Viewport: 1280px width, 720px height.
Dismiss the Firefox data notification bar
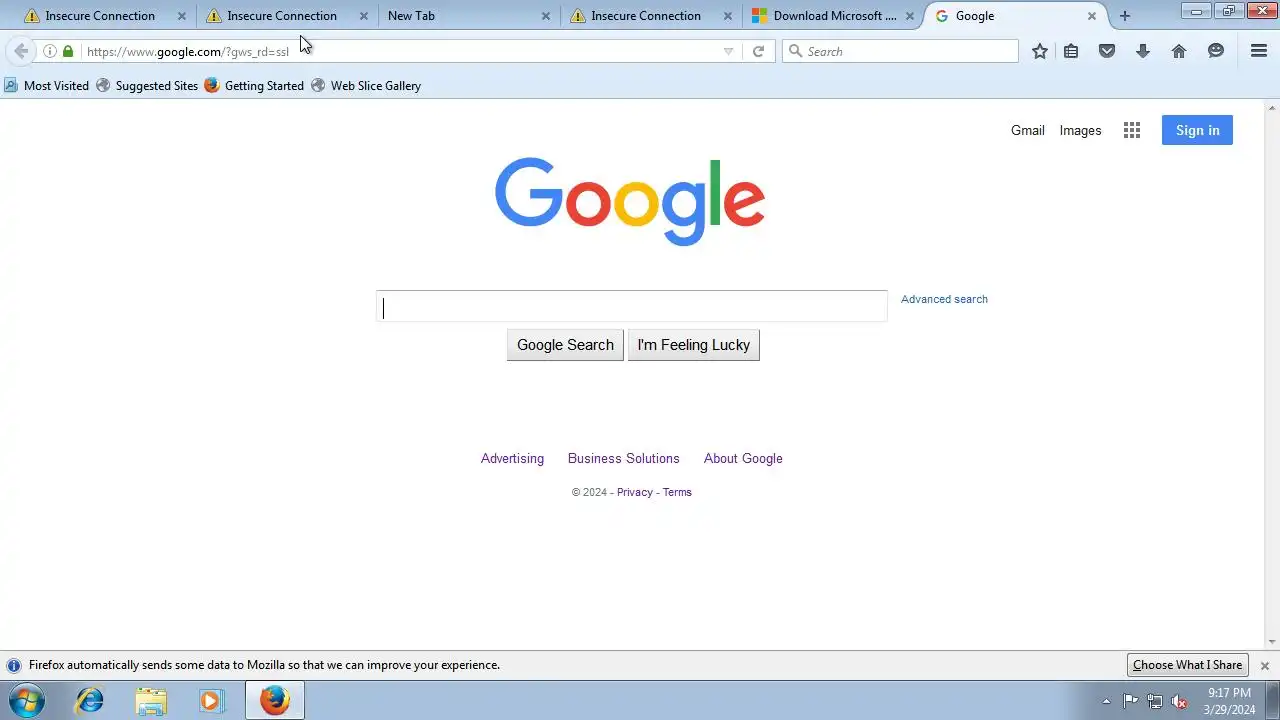click(x=1265, y=665)
